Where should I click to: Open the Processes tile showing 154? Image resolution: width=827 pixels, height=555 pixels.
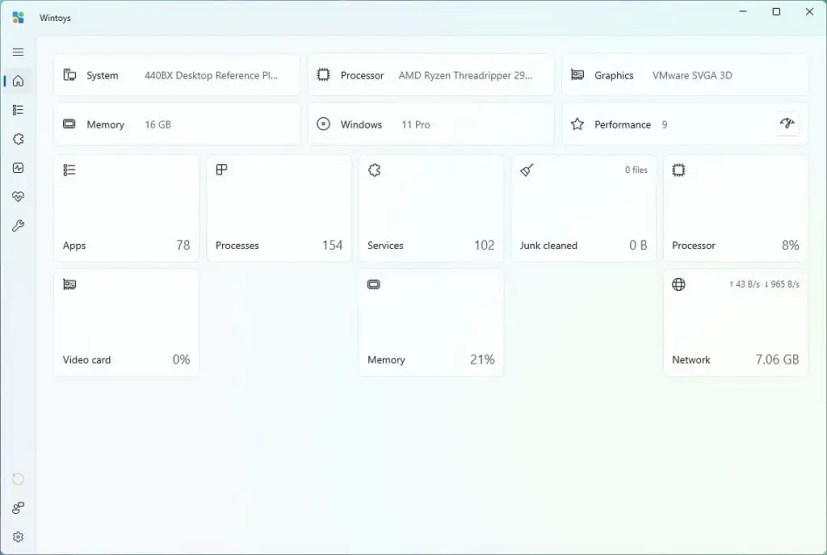point(279,208)
